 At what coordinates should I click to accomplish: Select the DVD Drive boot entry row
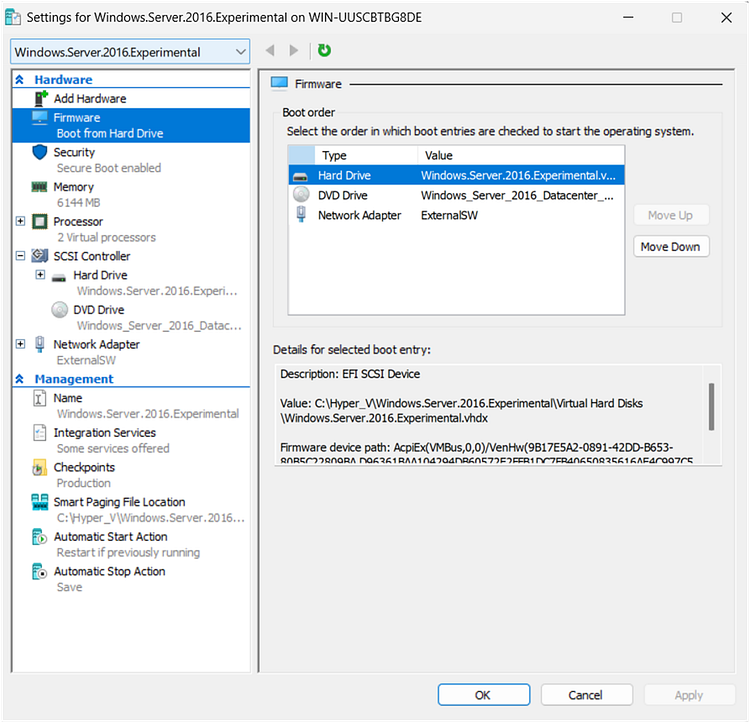coord(456,195)
